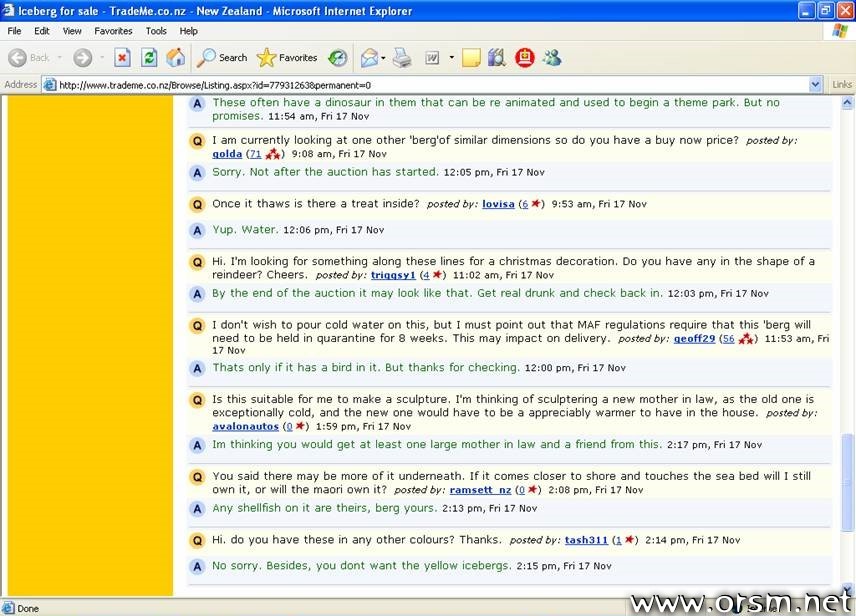Click the 'Yup. Water.' answer text
This screenshot has width=856, height=616.
[245, 229]
